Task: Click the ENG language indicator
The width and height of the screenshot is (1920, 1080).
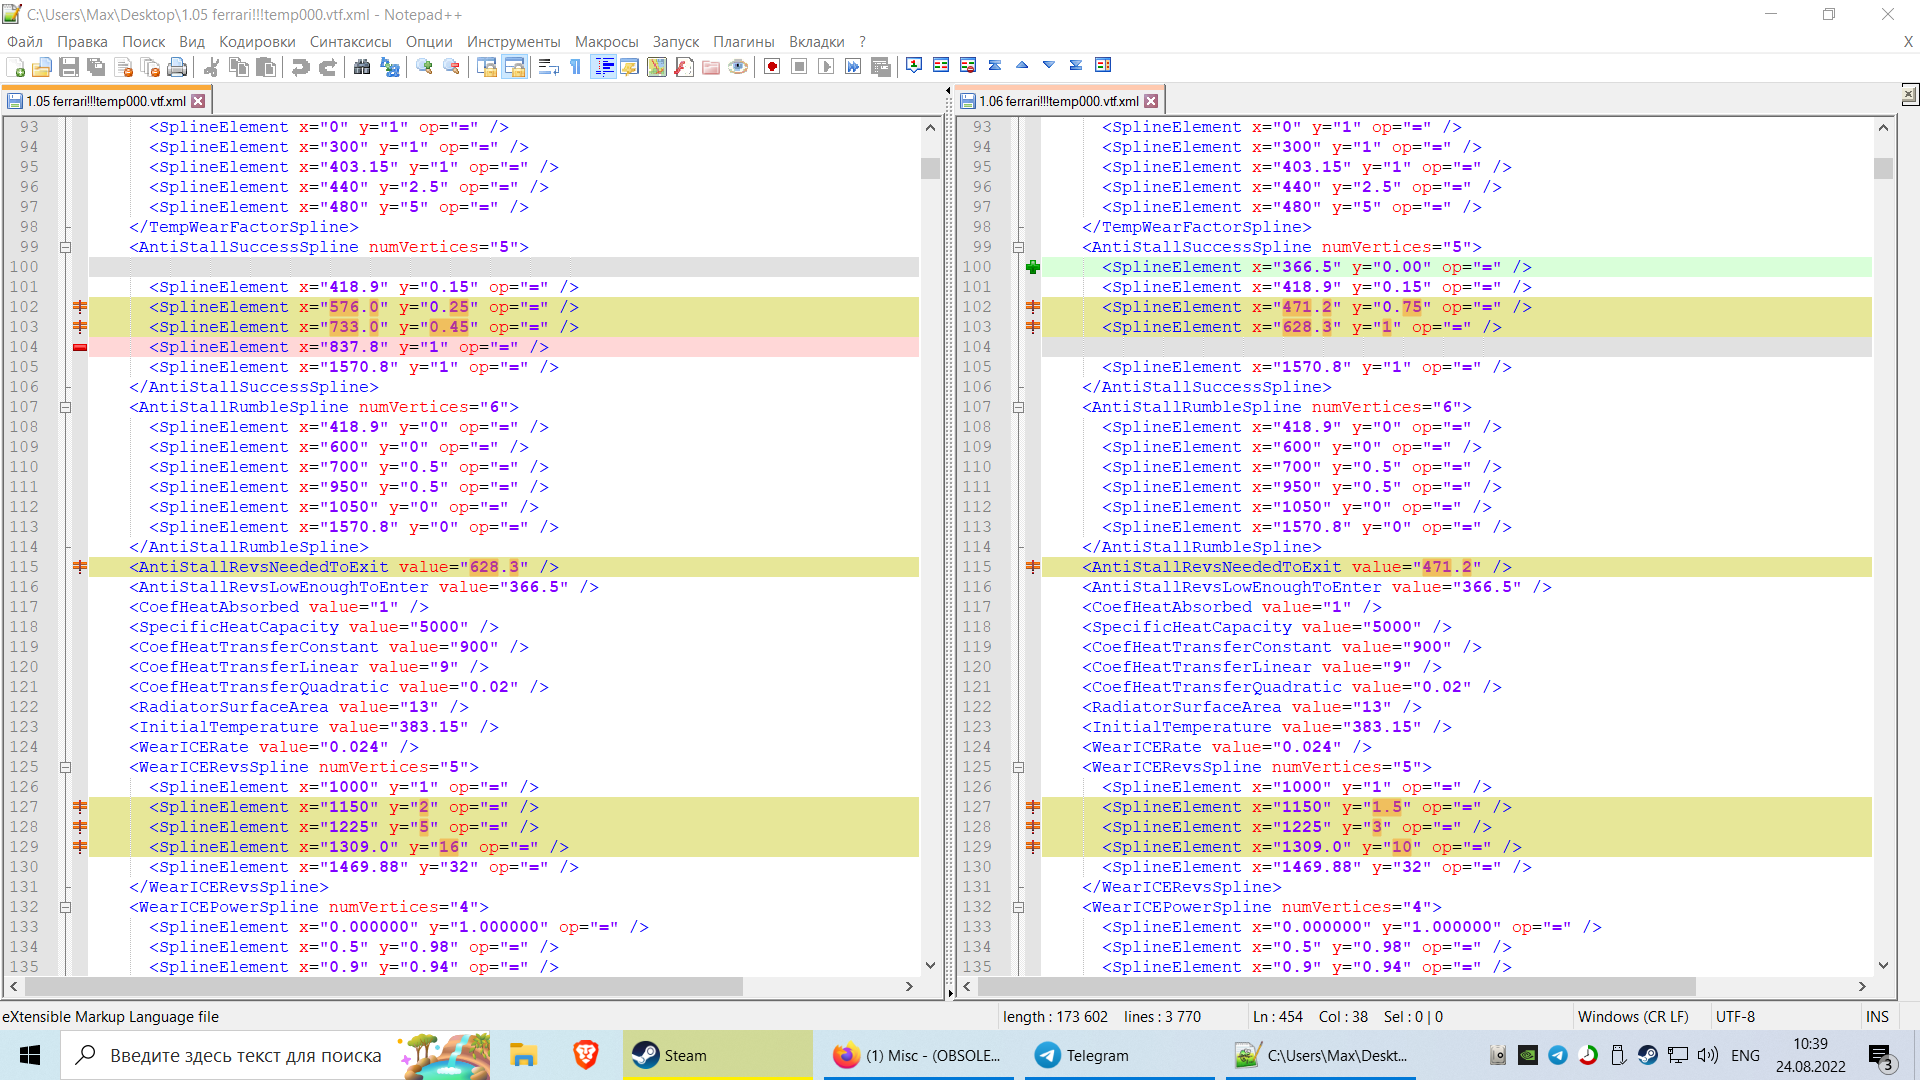Action: coord(1745,1055)
